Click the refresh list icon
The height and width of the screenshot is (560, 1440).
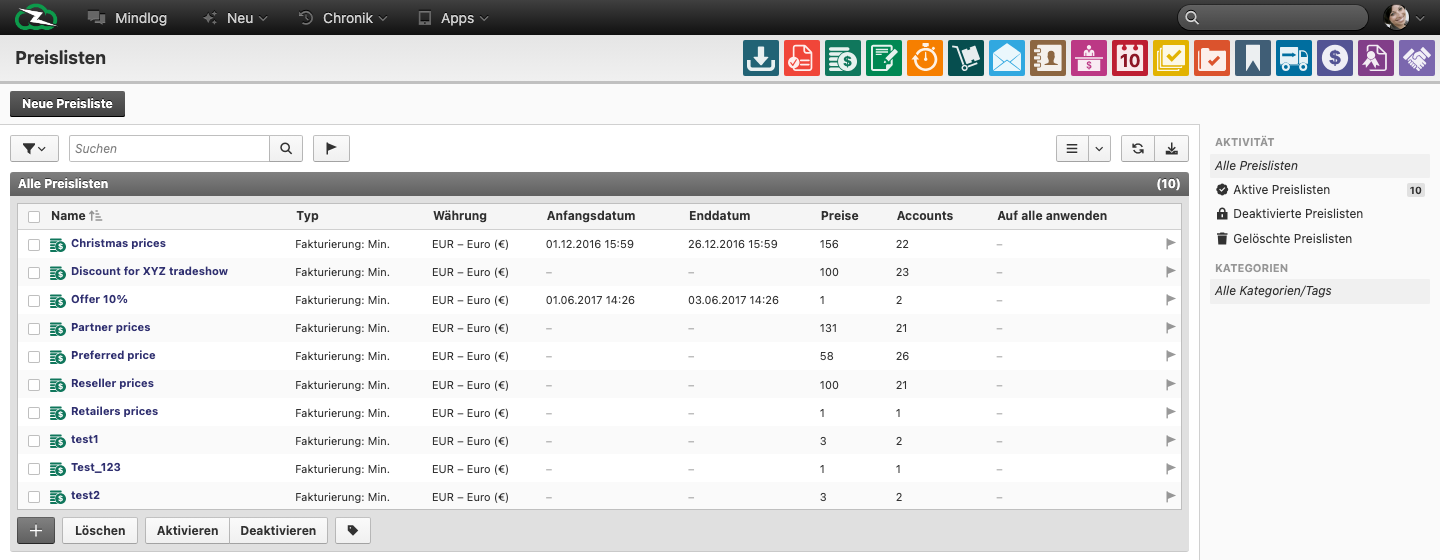(x=1138, y=149)
